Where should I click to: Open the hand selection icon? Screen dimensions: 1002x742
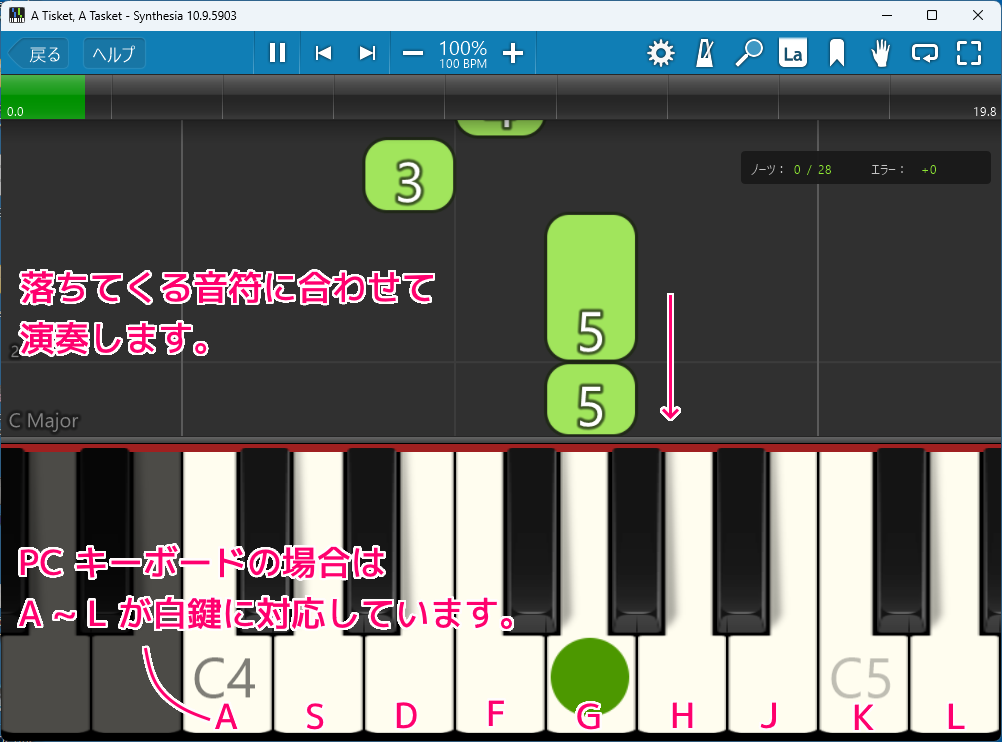tap(881, 54)
